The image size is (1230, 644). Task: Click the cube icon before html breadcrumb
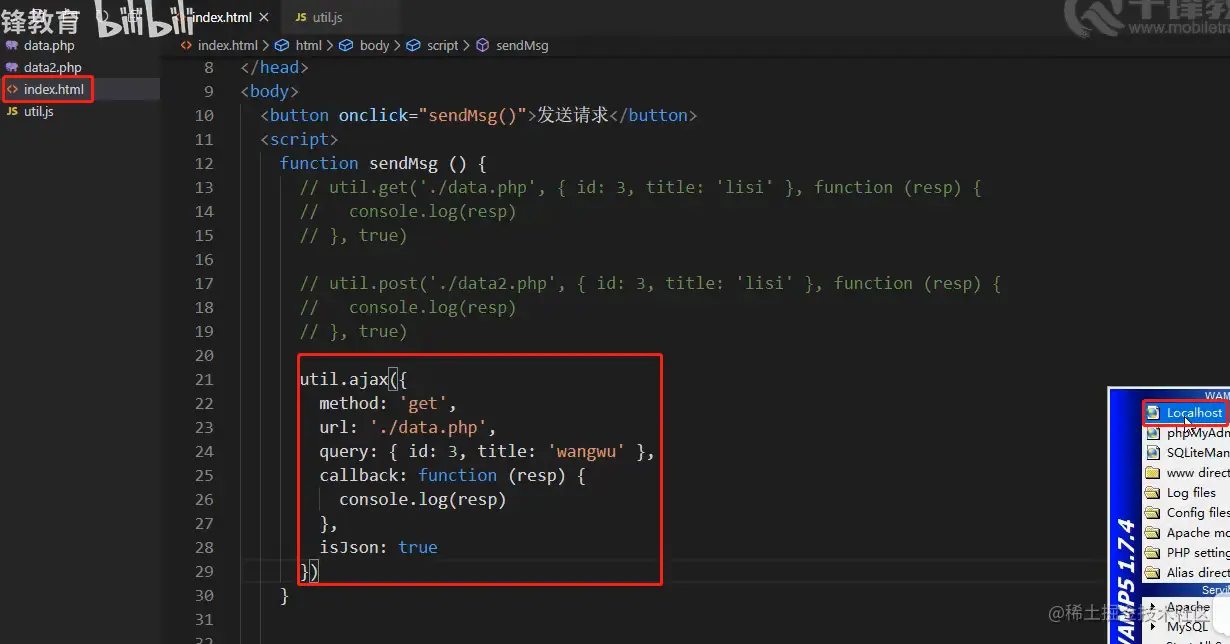coord(282,45)
